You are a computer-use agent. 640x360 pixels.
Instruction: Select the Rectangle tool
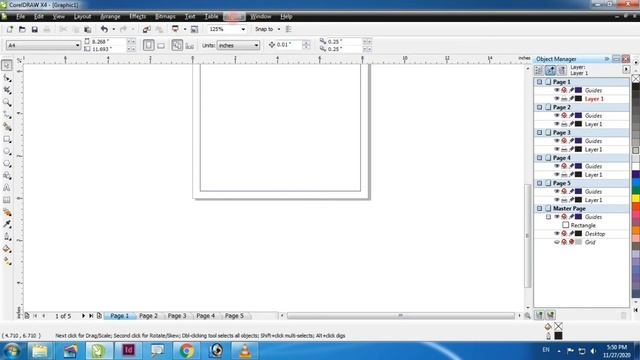7,139
